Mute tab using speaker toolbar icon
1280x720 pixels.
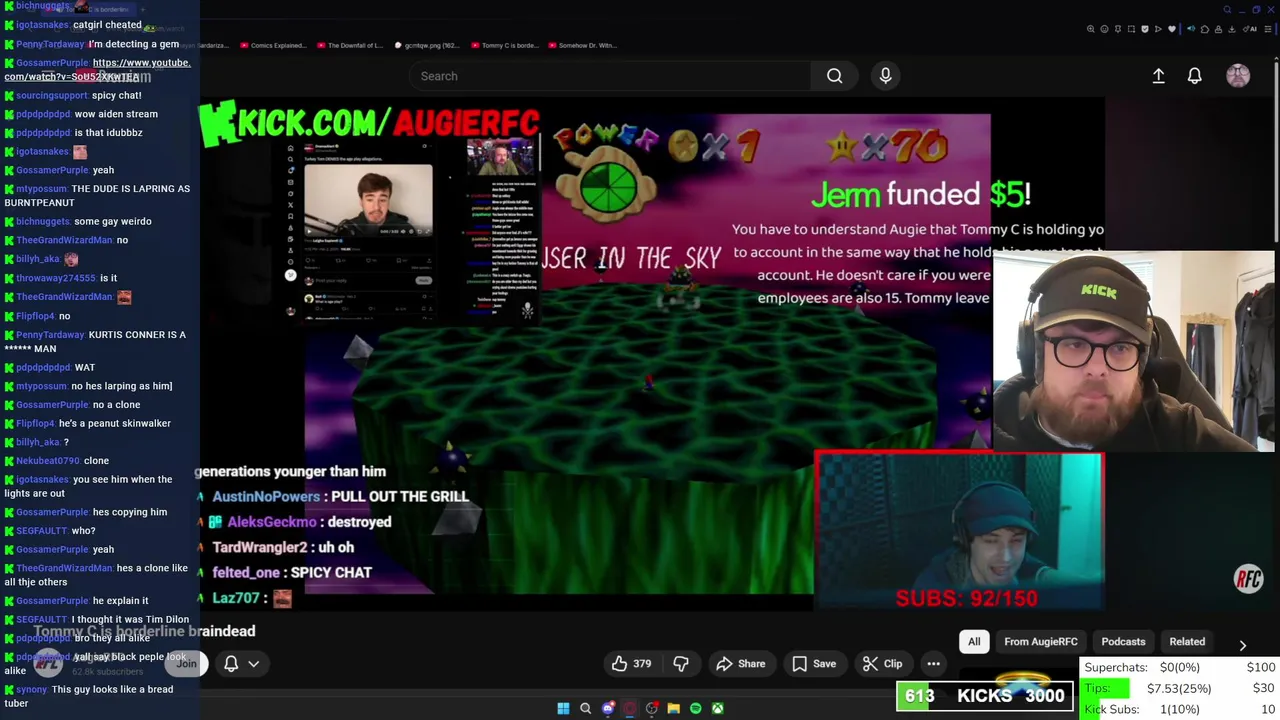1191,29
